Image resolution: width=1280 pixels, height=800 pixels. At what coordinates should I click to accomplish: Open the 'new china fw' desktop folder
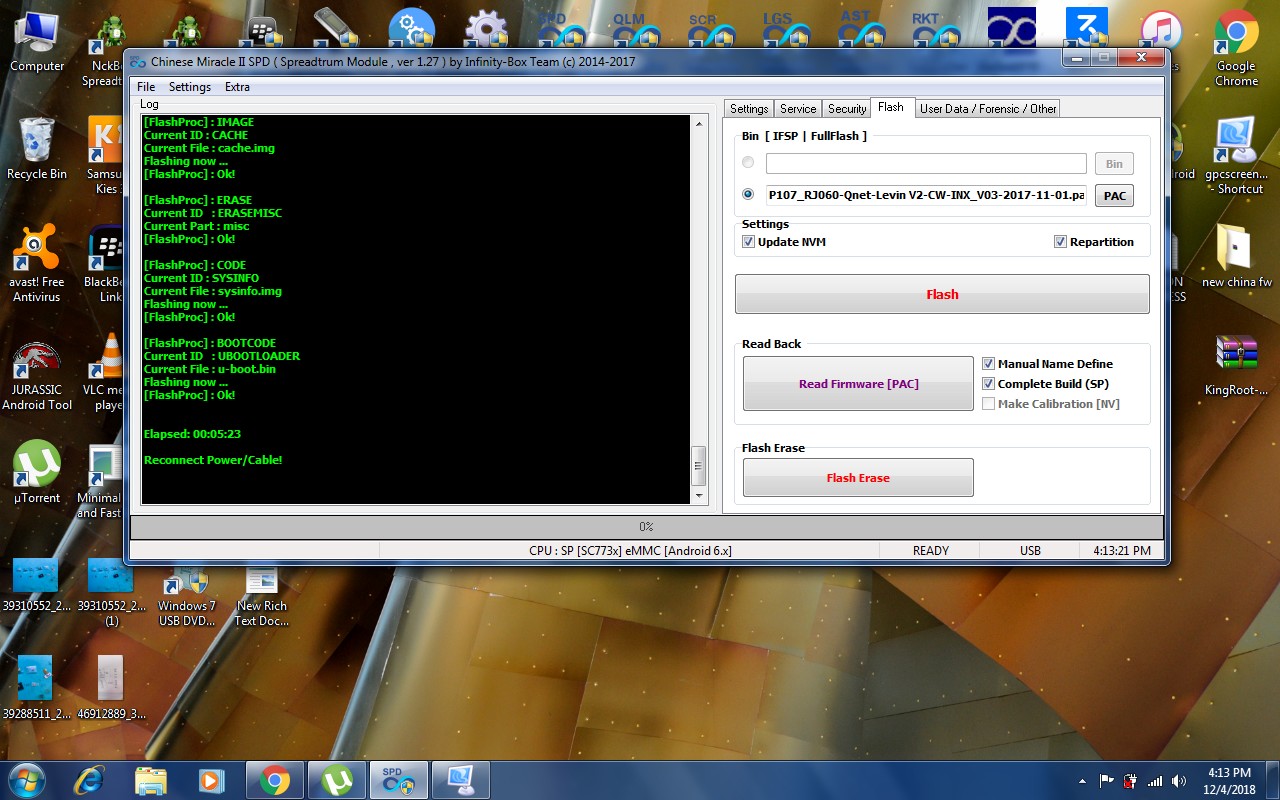coord(1236,256)
